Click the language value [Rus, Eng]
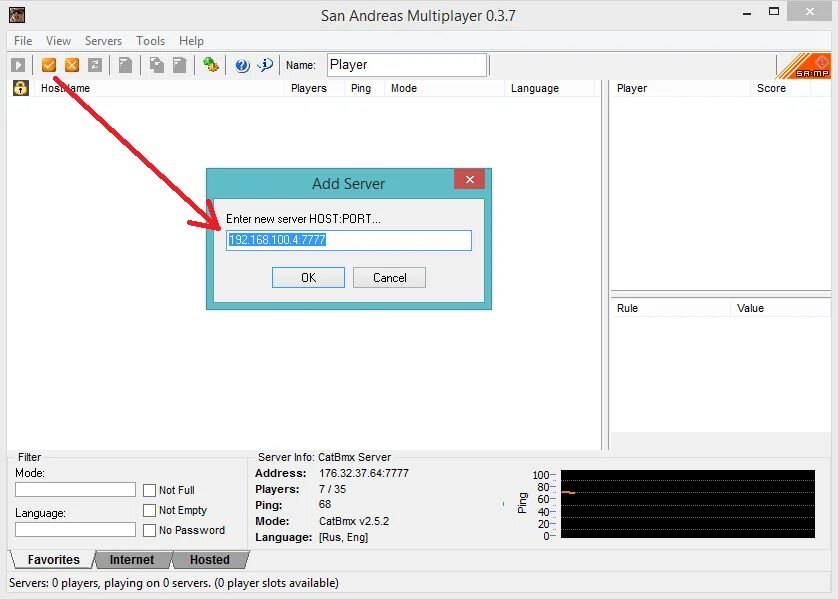Screen dimensions: 839x600 click(344, 537)
